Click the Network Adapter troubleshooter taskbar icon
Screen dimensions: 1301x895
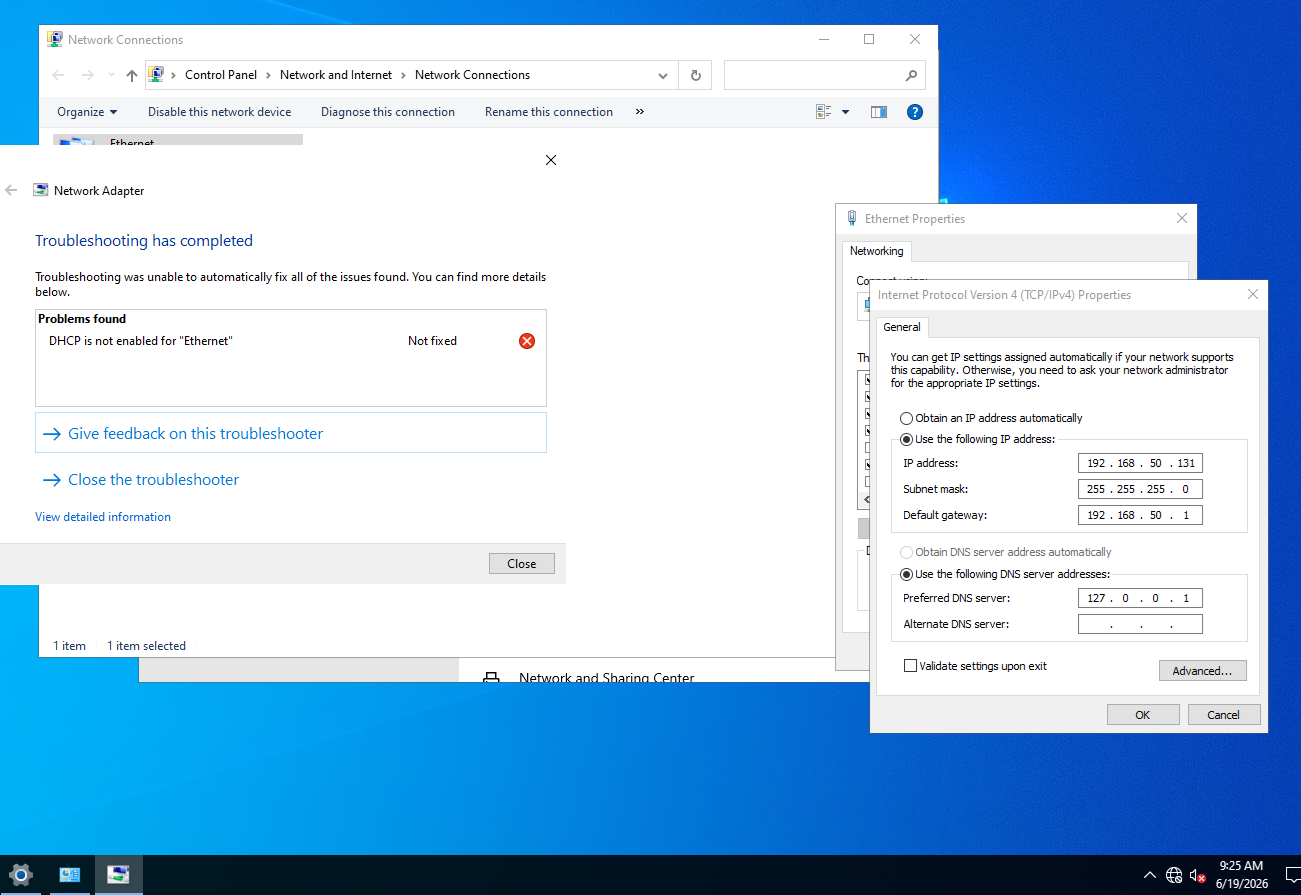(119, 875)
